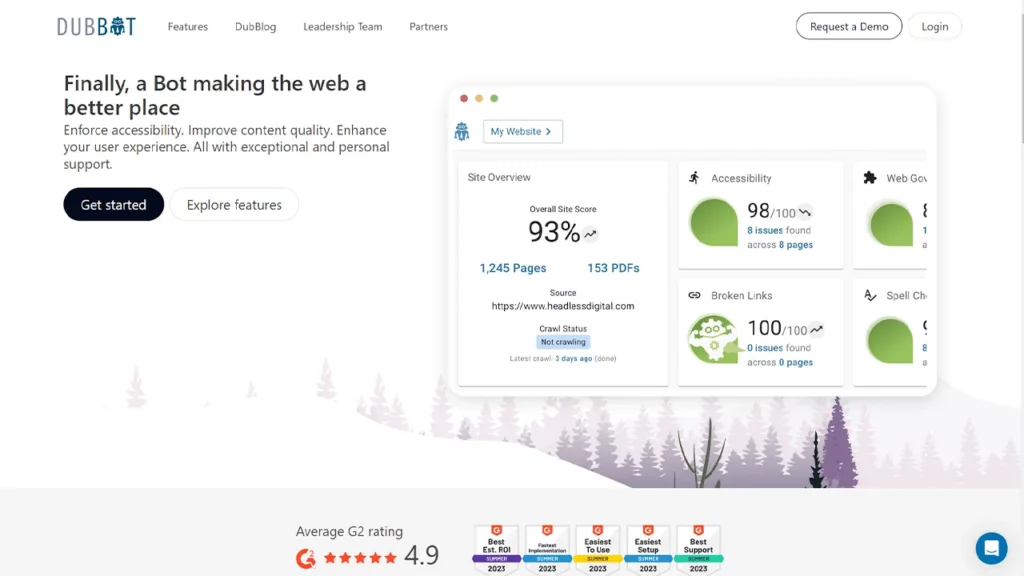Expand the My Website selector
Viewport: 1024px width, 576px height.
(523, 132)
